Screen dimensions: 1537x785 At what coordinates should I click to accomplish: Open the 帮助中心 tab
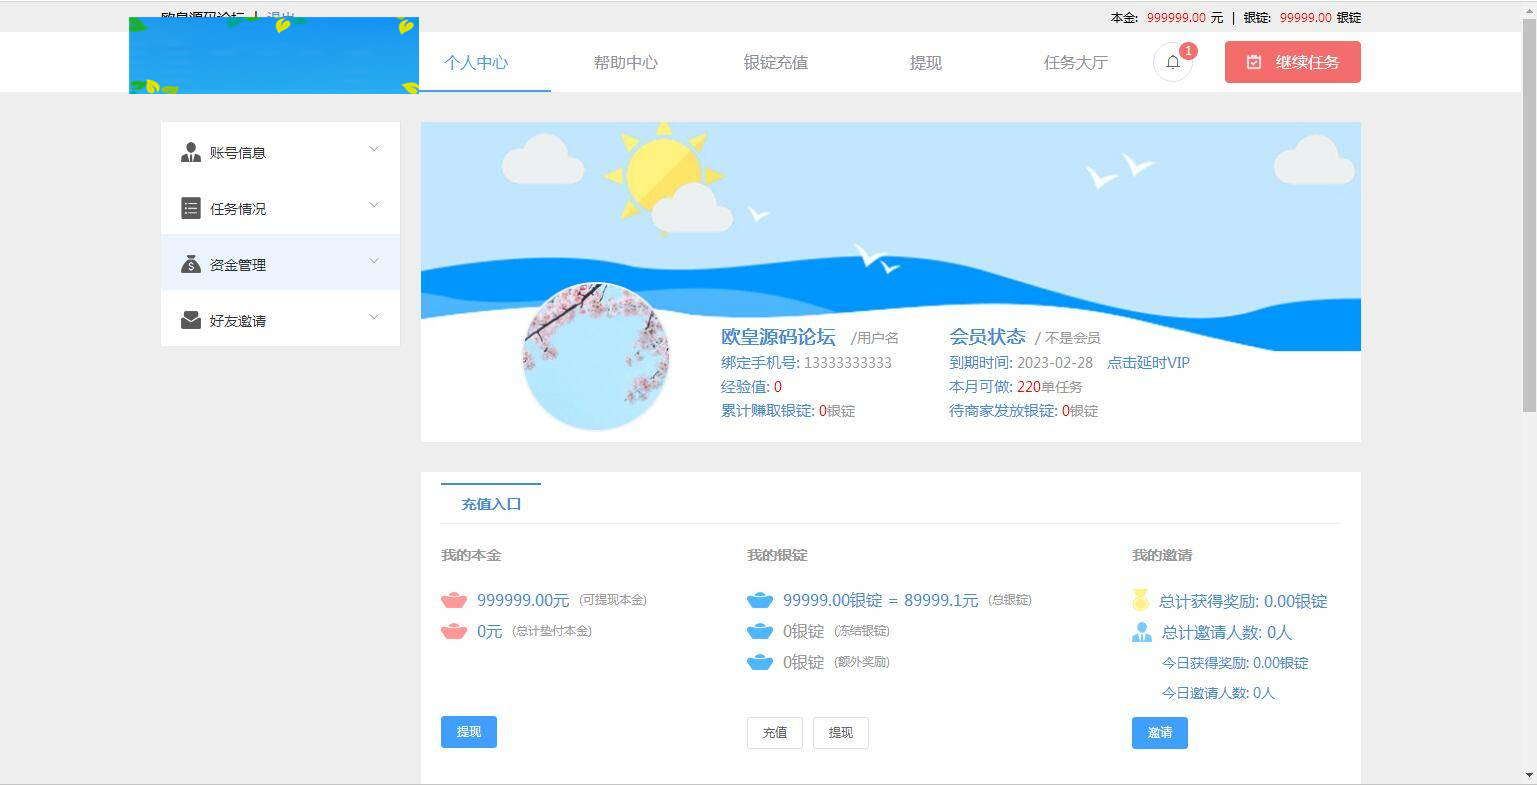[625, 62]
